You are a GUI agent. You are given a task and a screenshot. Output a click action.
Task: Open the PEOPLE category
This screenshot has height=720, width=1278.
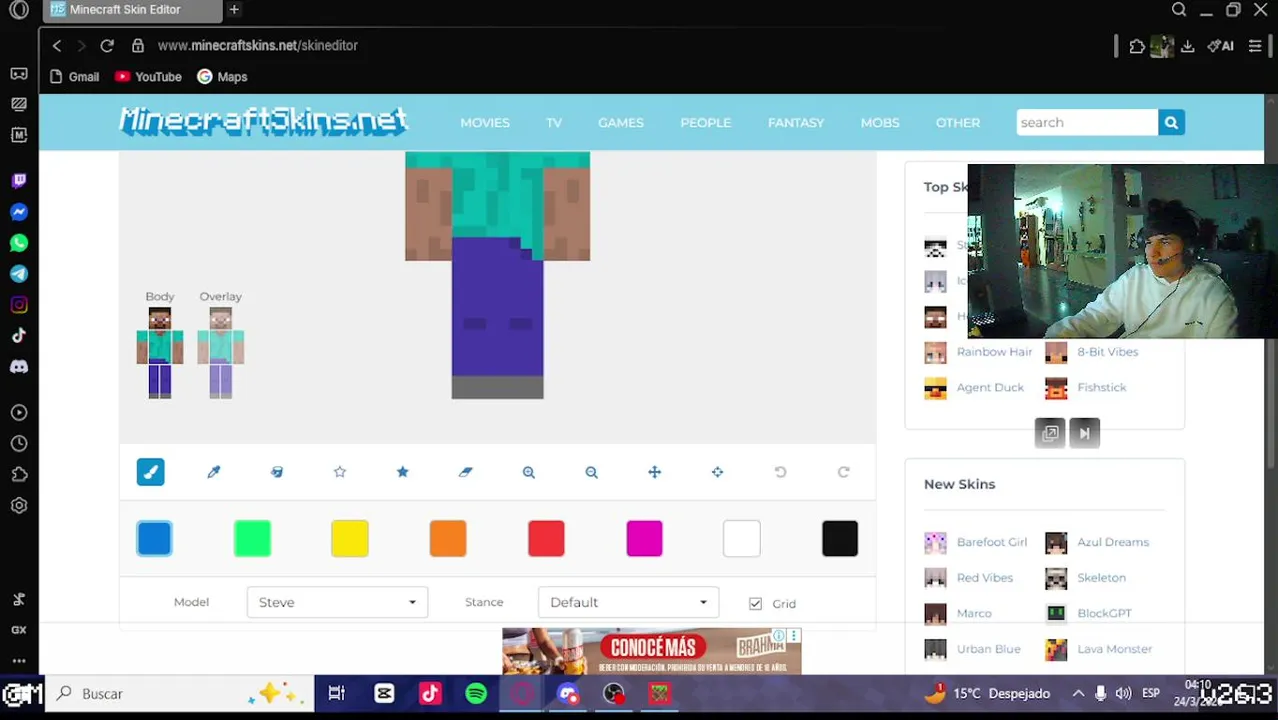click(x=706, y=122)
